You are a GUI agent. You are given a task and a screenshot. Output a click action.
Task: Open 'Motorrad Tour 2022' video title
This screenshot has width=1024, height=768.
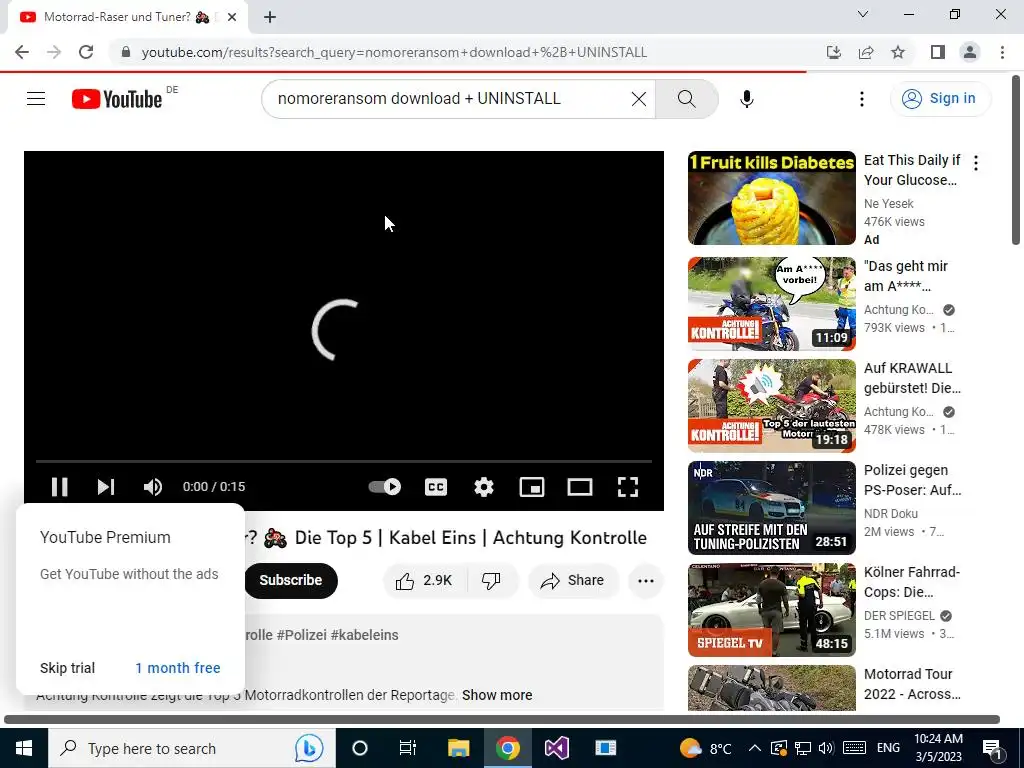pyautogui.click(x=912, y=684)
